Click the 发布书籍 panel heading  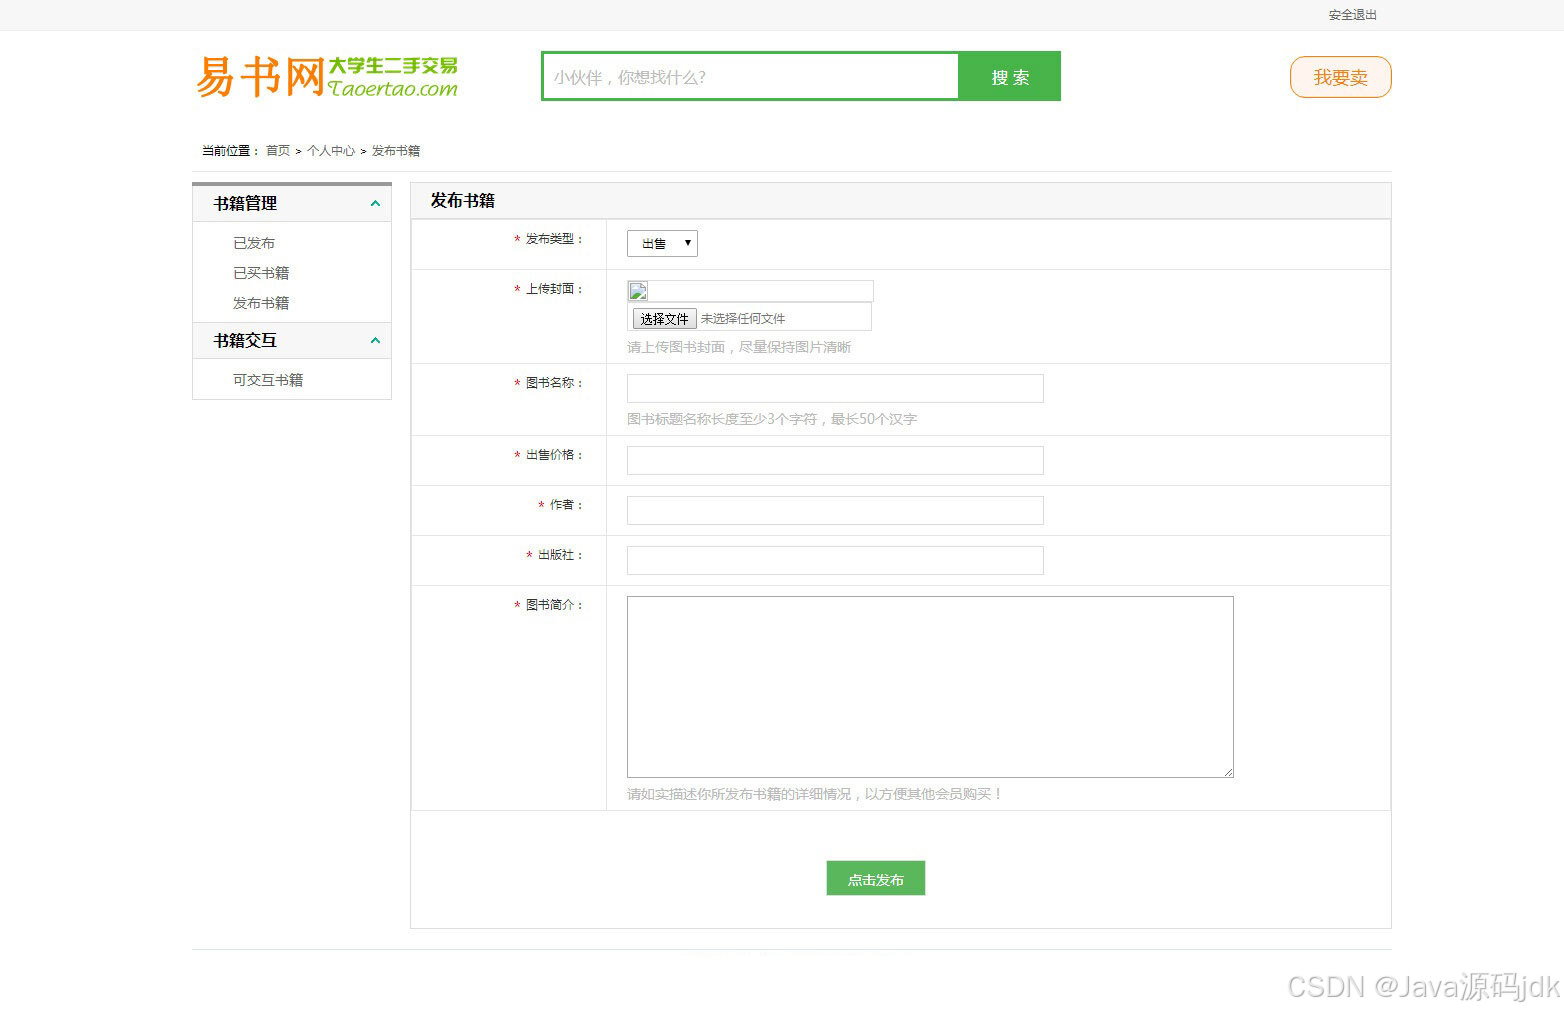pyautogui.click(x=462, y=201)
